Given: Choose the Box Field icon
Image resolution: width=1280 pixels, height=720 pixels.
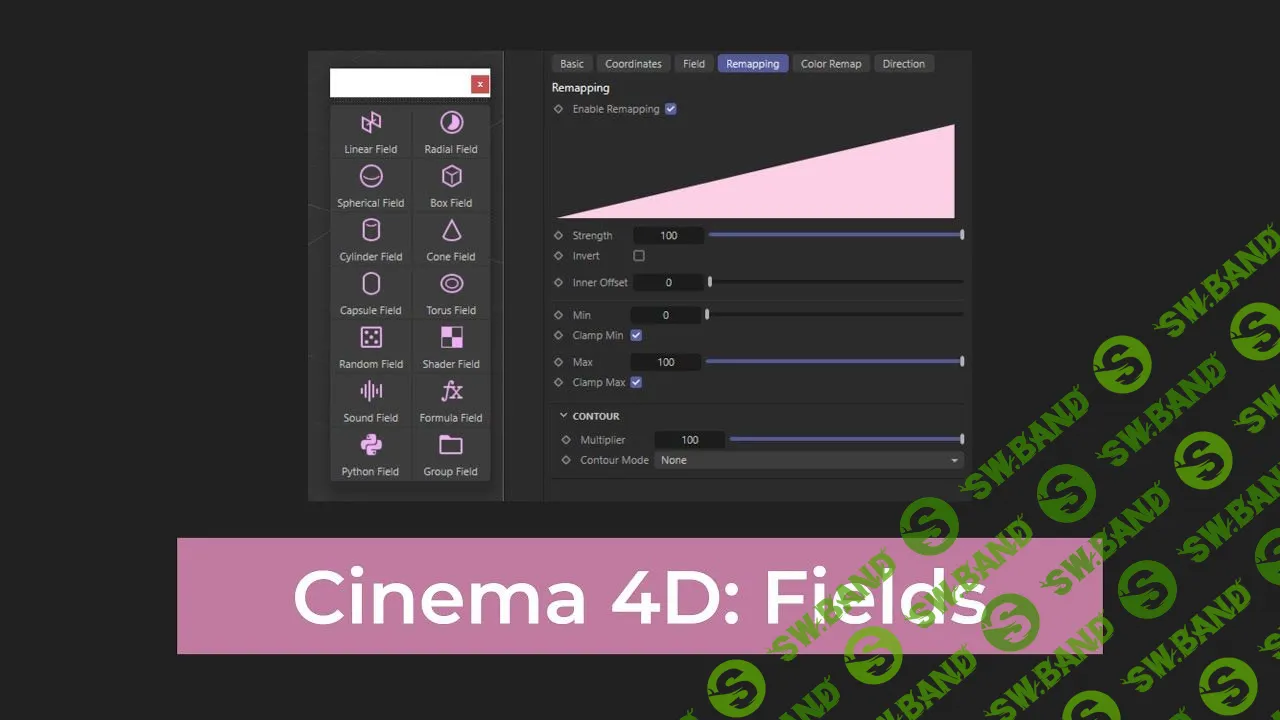Looking at the screenshot, I should 452,176.
